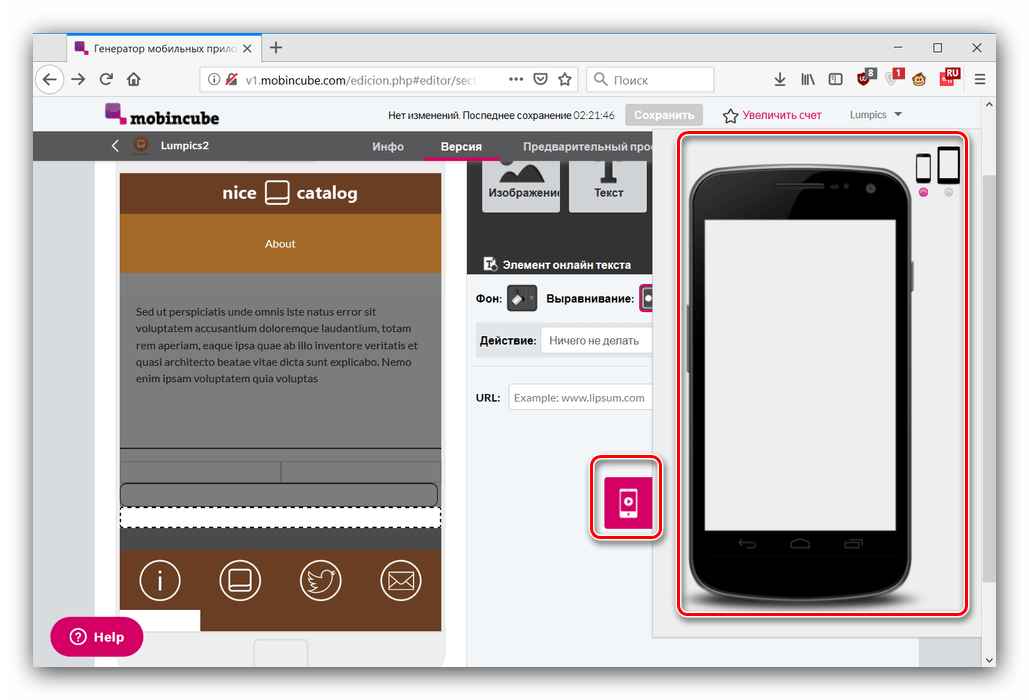The width and height of the screenshot is (1029, 700).
Task: Open the Предварительный просмотр tab
Action: click(x=587, y=146)
